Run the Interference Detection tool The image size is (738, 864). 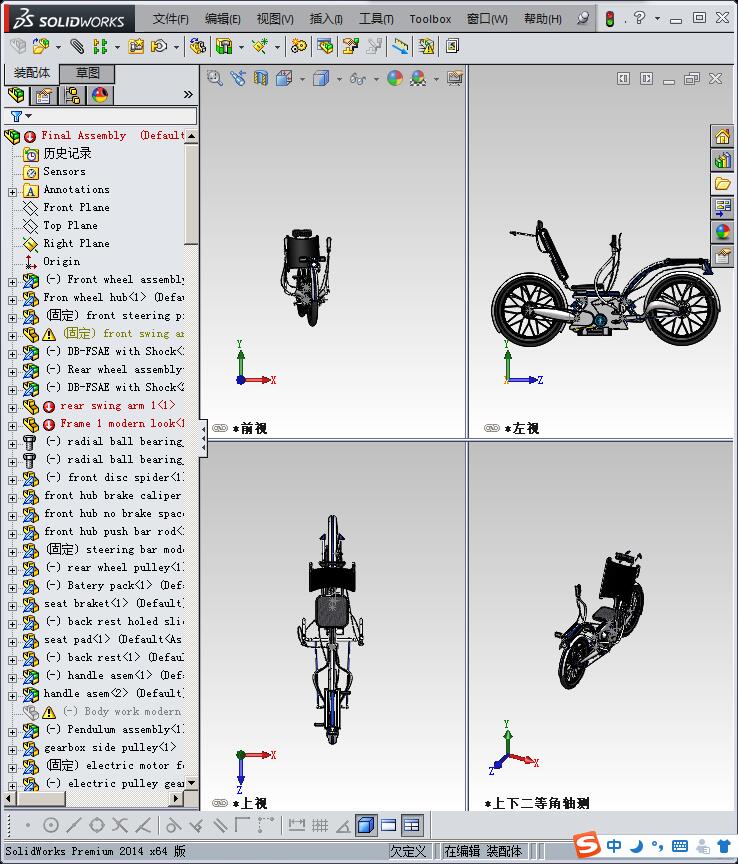[x=427, y=46]
